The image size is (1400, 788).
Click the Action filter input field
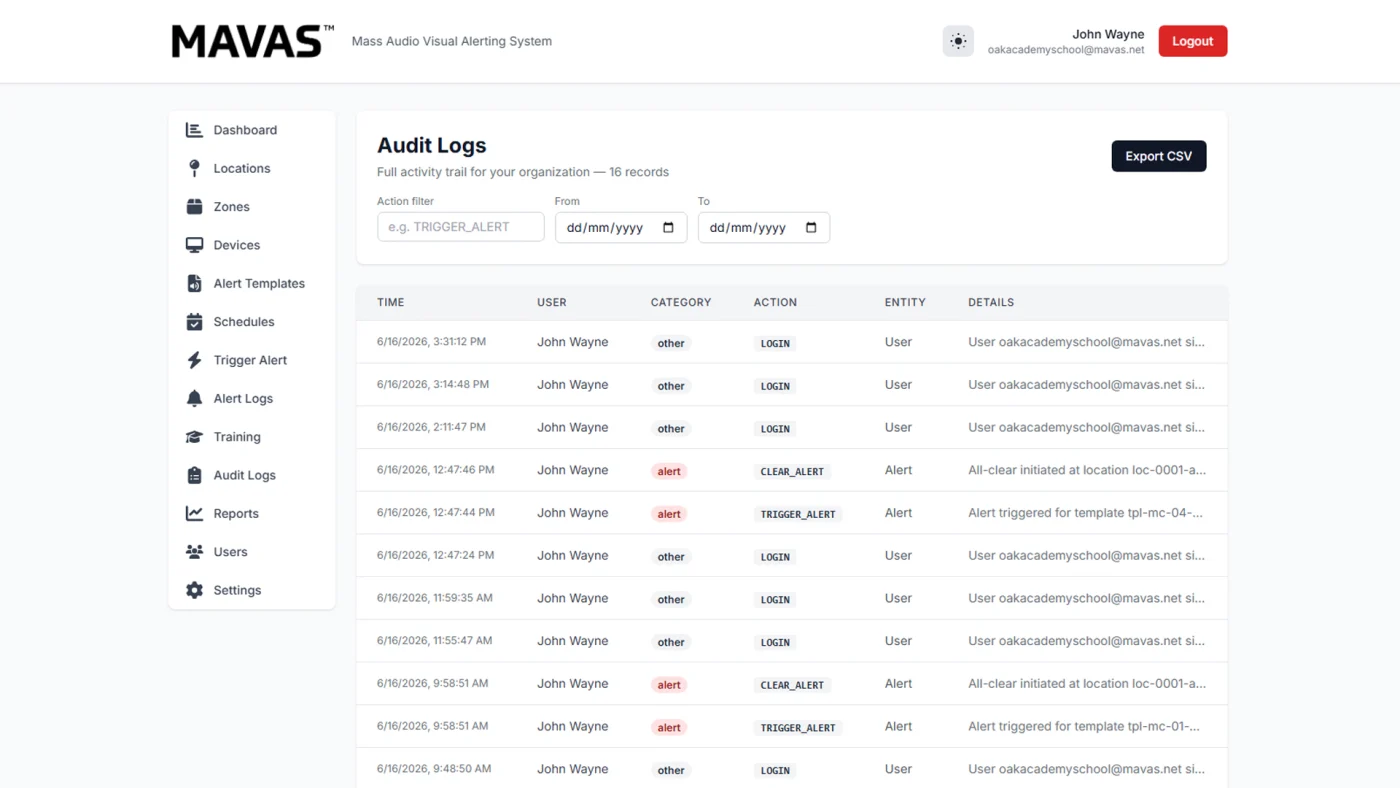click(x=460, y=227)
